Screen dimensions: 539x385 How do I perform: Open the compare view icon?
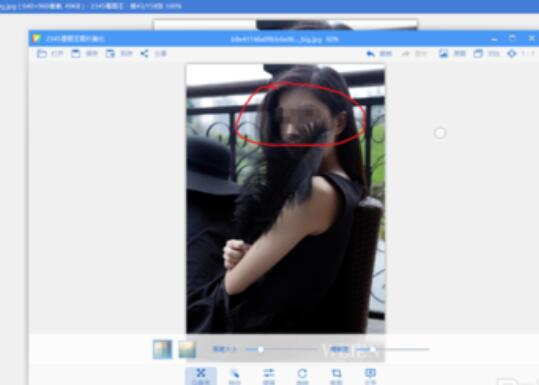(478, 53)
